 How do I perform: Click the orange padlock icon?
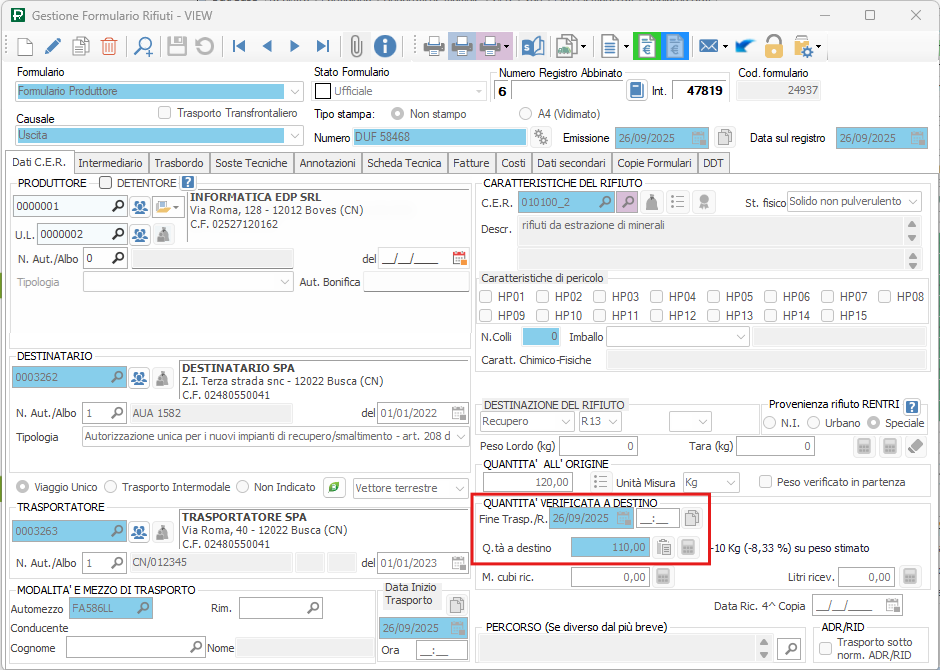[774, 46]
